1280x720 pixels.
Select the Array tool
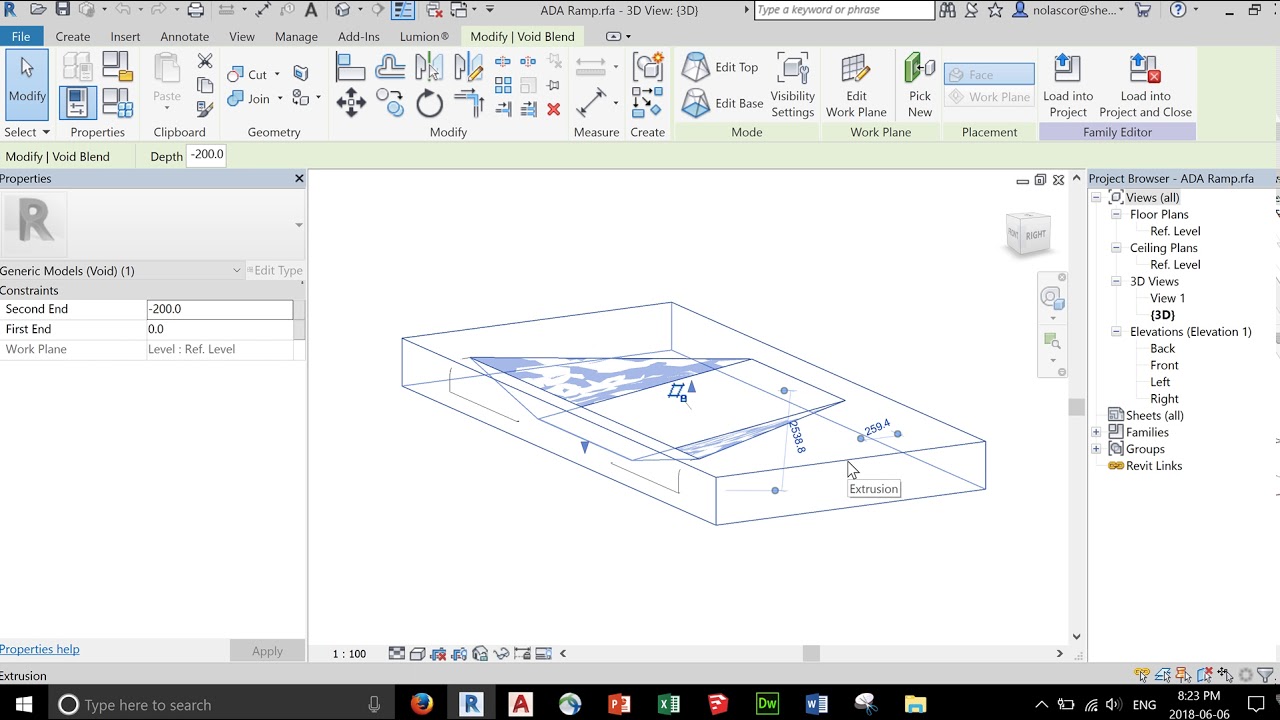(503, 85)
